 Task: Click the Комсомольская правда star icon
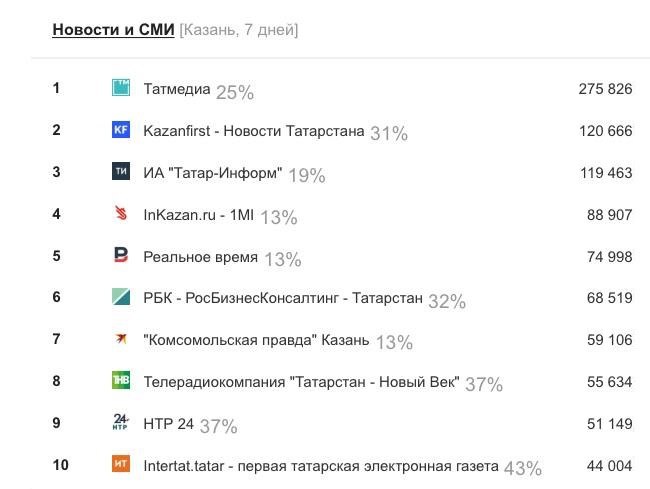click(x=121, y=339)
